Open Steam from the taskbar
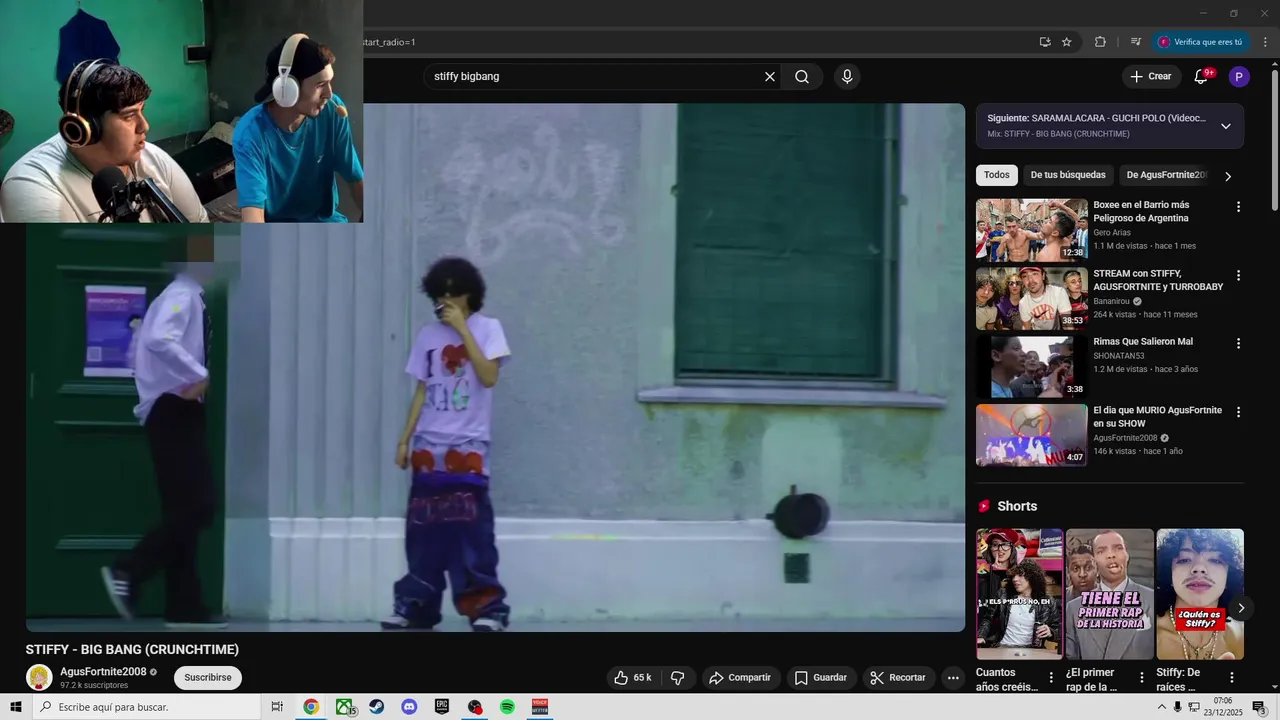Viewport: 1280px width, 720px height. point(376,707)
